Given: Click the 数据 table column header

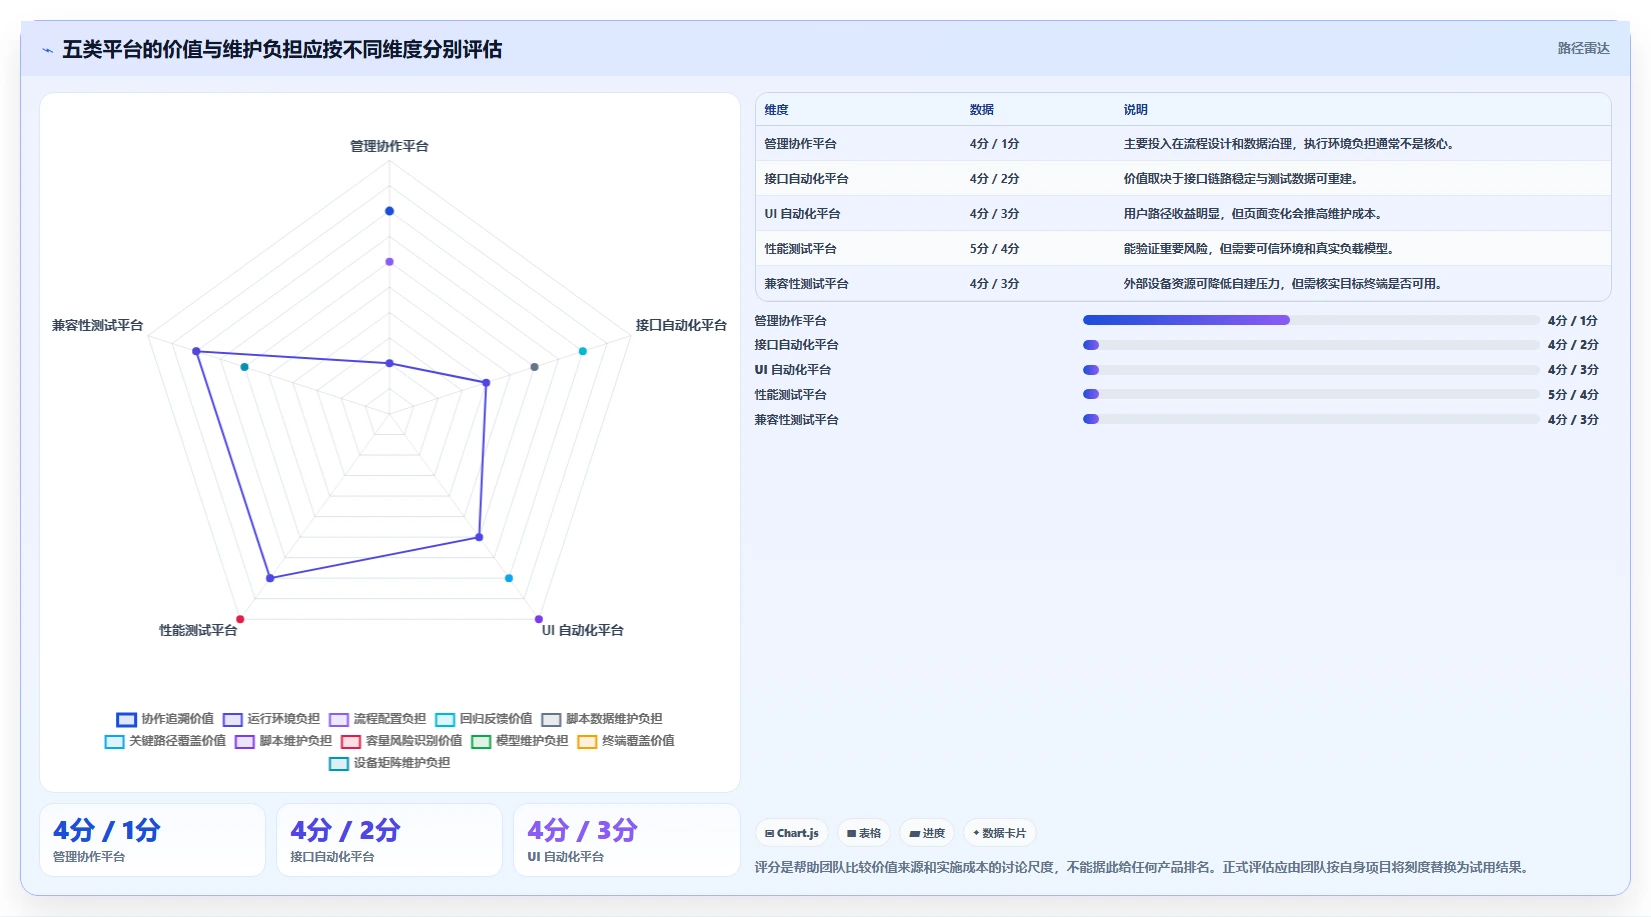Looking at the screenshot, I should coord(982,110).
